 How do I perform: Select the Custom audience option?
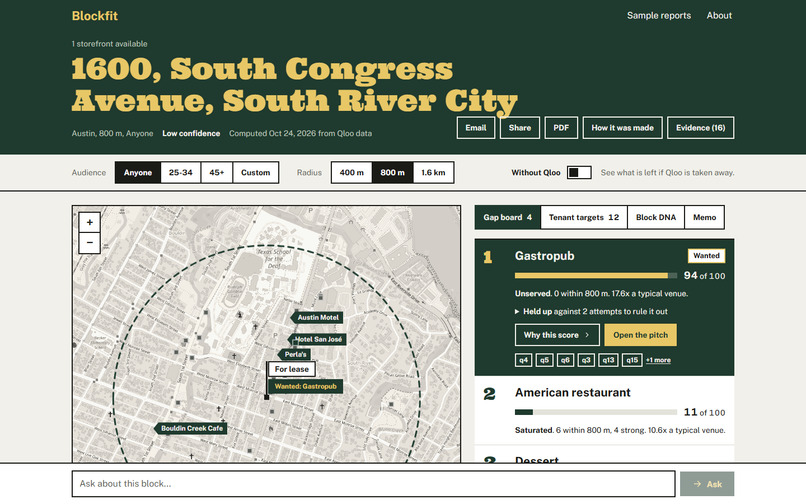tap(255, 172)
